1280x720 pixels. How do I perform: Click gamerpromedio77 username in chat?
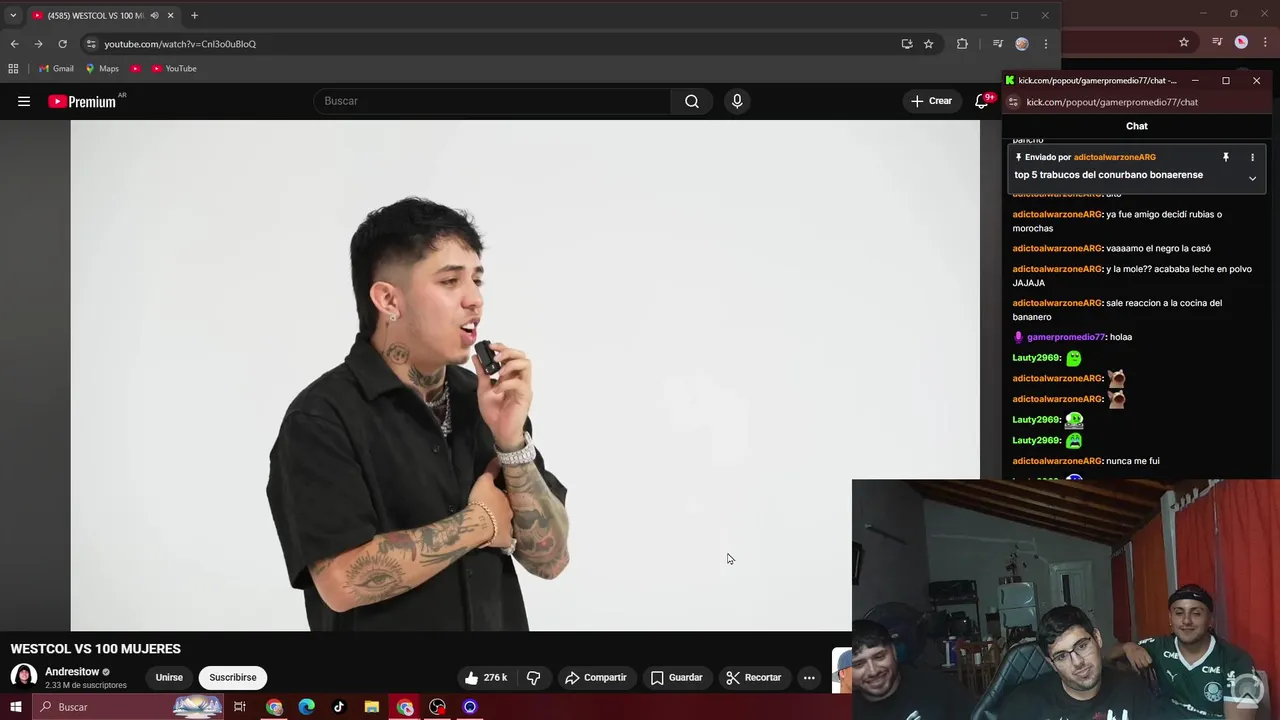click(1066, 337)
